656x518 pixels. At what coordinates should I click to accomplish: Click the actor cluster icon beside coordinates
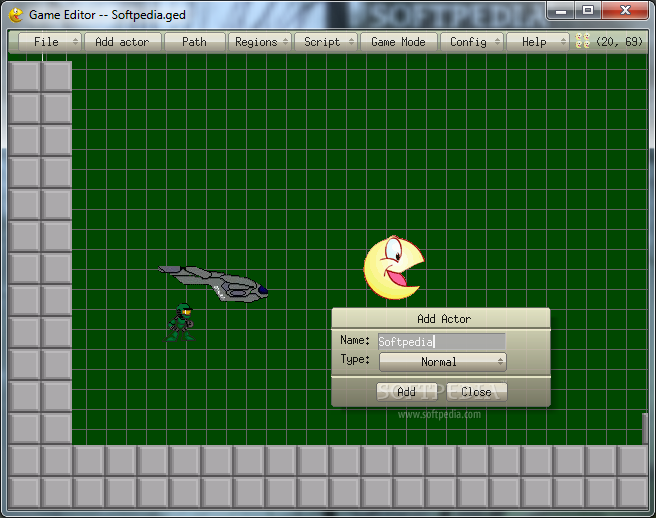(582, 41)
